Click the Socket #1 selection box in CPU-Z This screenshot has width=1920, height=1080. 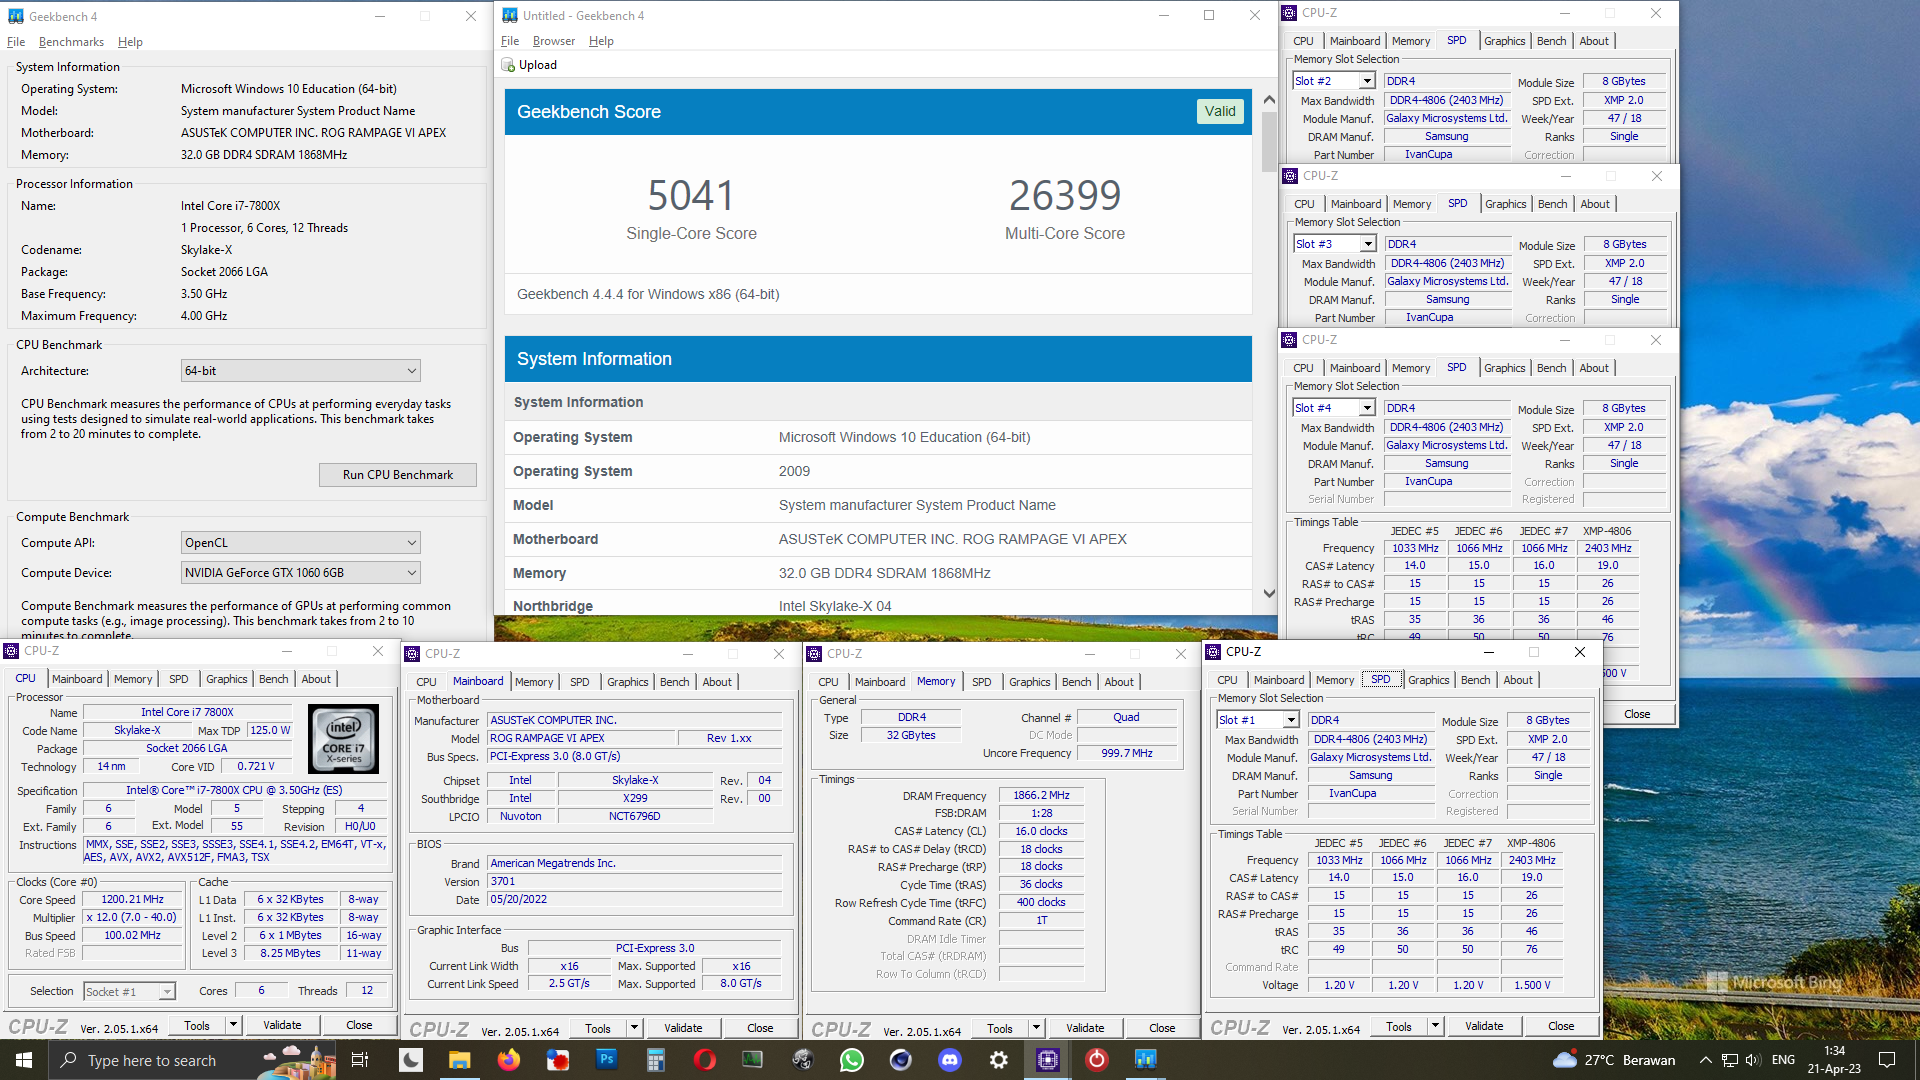[129, 992]
